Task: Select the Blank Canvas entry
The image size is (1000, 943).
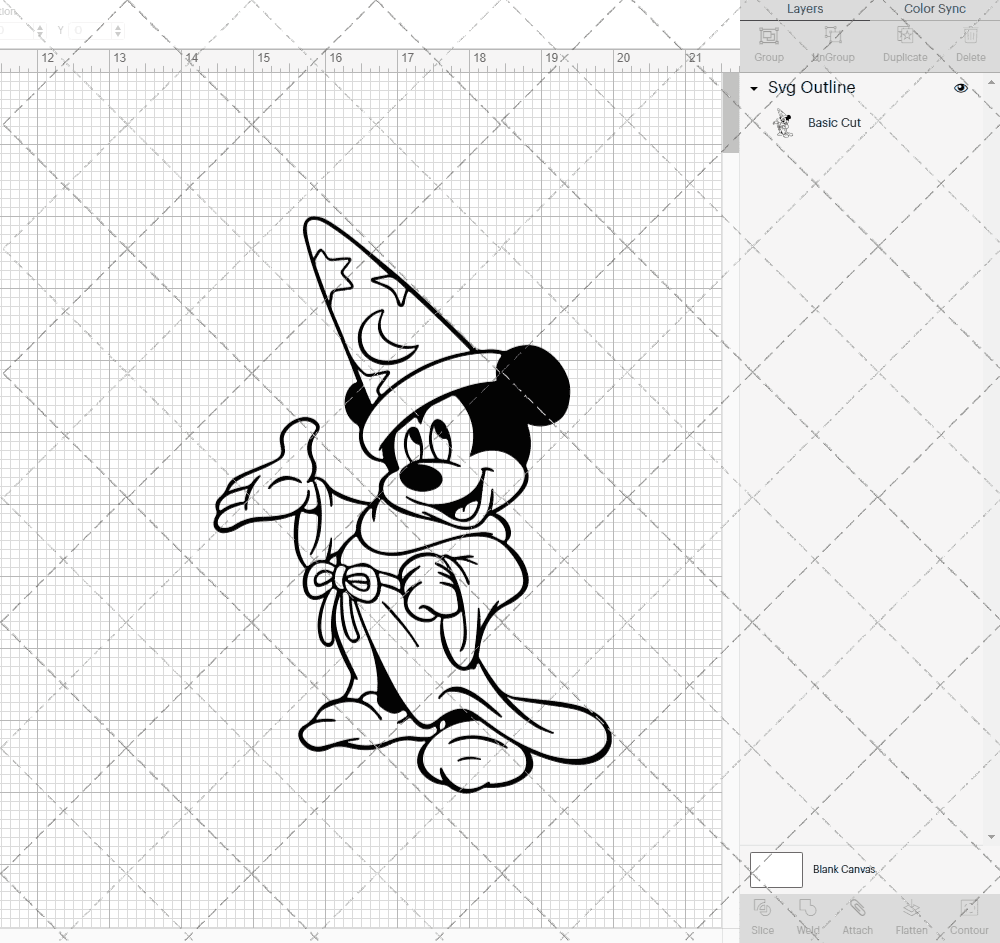Action: coord(843,869)
